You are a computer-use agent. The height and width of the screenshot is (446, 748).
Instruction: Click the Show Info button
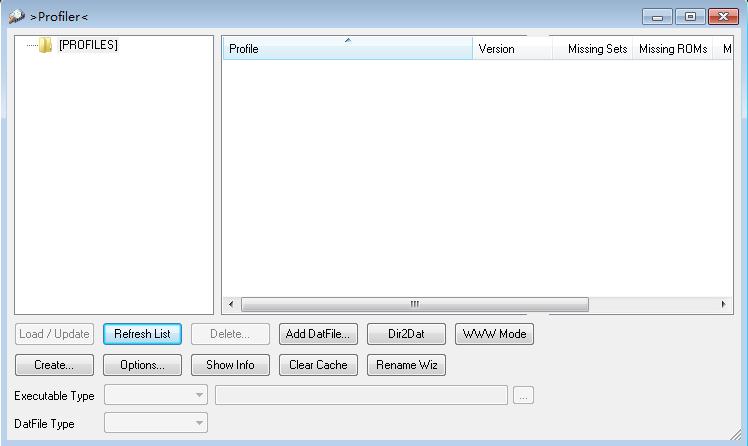point(230,365)
